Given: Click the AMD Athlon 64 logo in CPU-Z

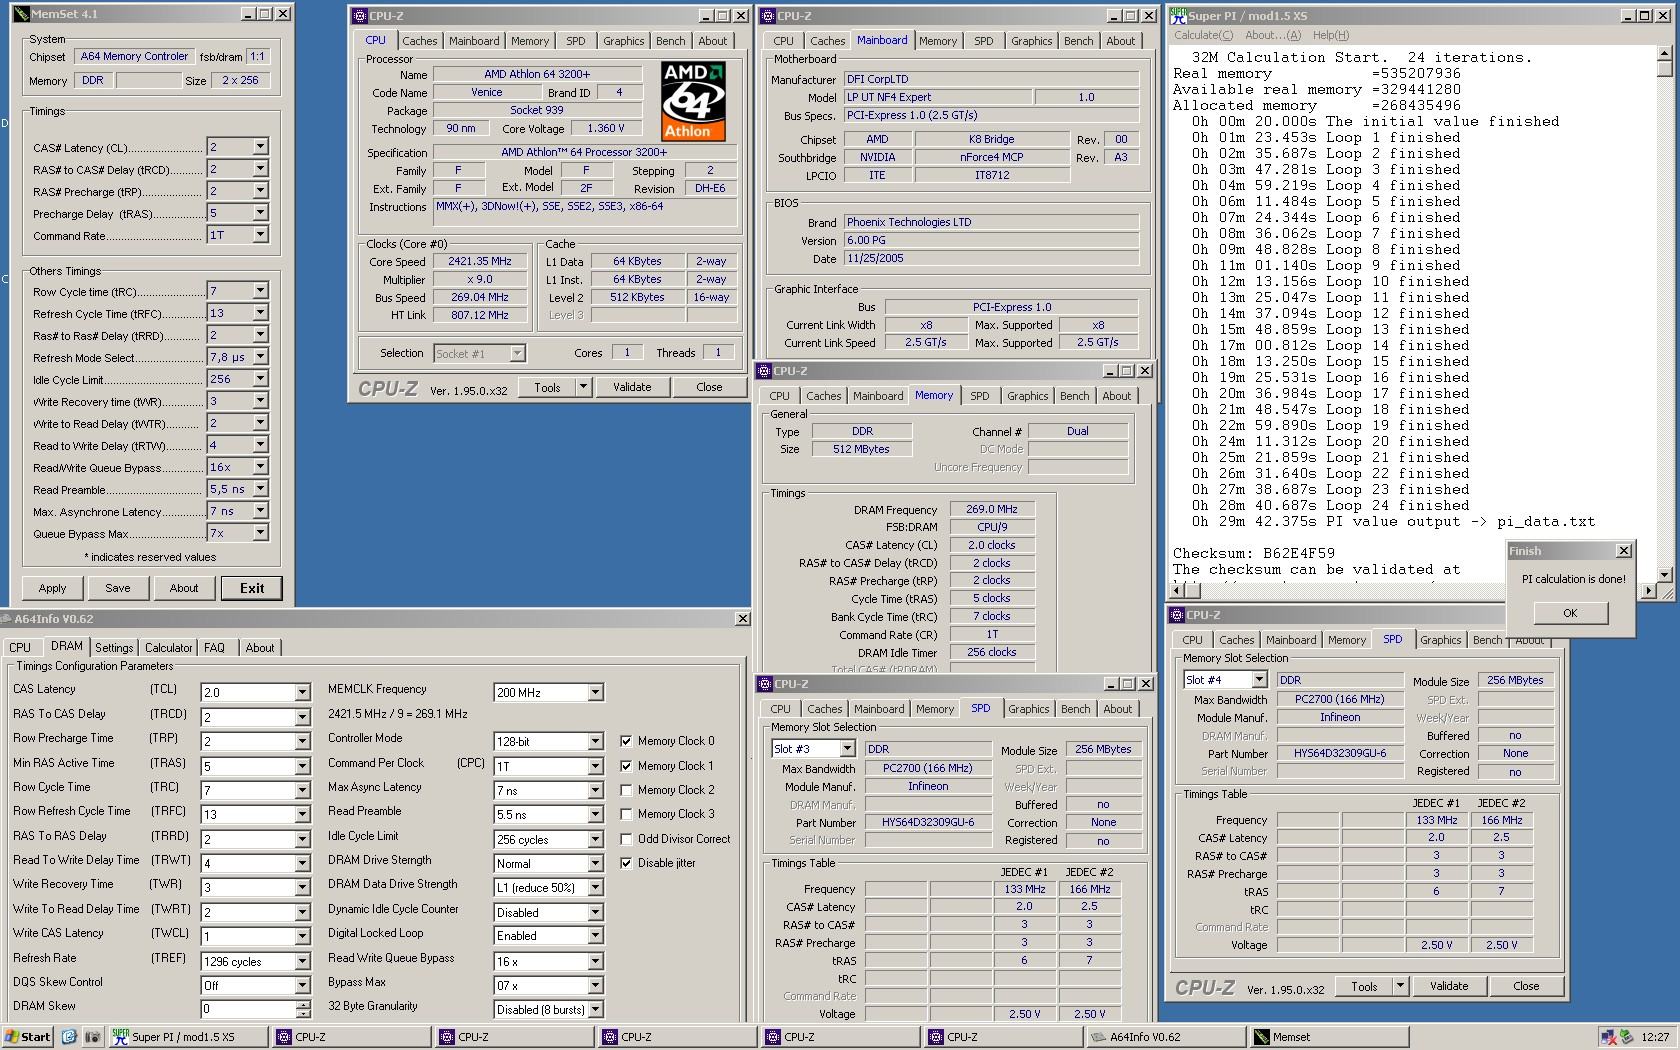Looking at the screenshot, I should pyautogui.click(x=693, y=101).
